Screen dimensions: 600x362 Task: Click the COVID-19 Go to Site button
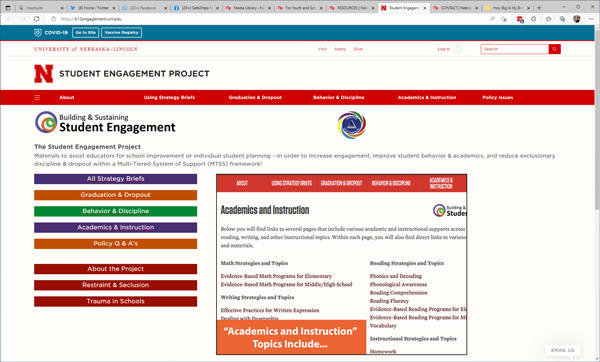[x=86, y=33]
